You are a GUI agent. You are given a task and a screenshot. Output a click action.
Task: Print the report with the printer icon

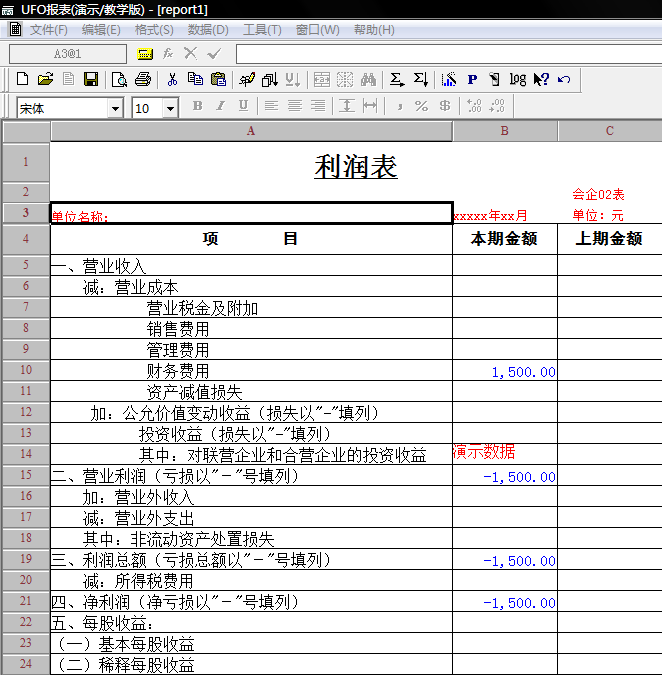[143, 79]
